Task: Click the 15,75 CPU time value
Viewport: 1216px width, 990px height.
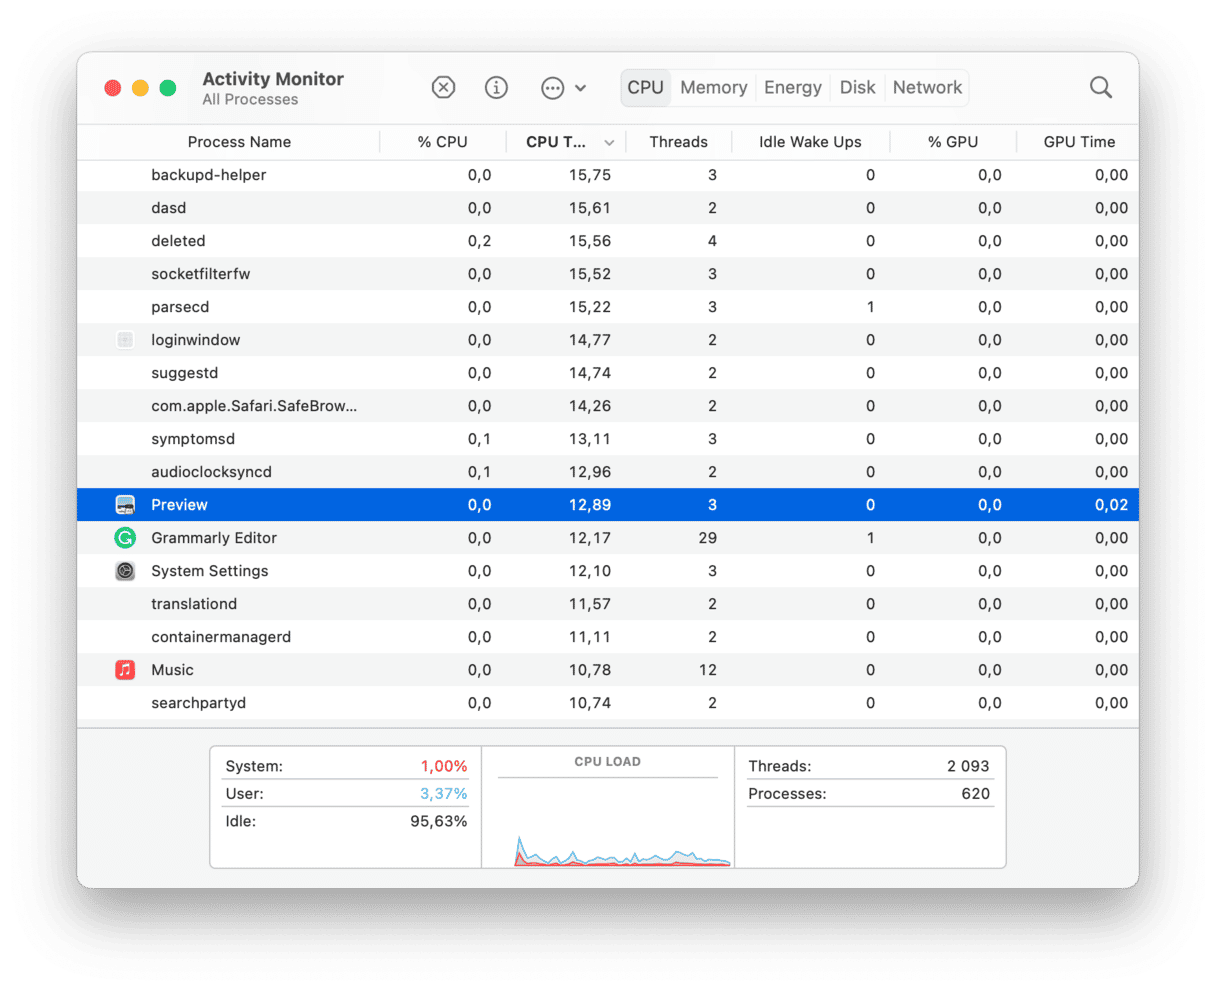Action: (x=590, y=175)
